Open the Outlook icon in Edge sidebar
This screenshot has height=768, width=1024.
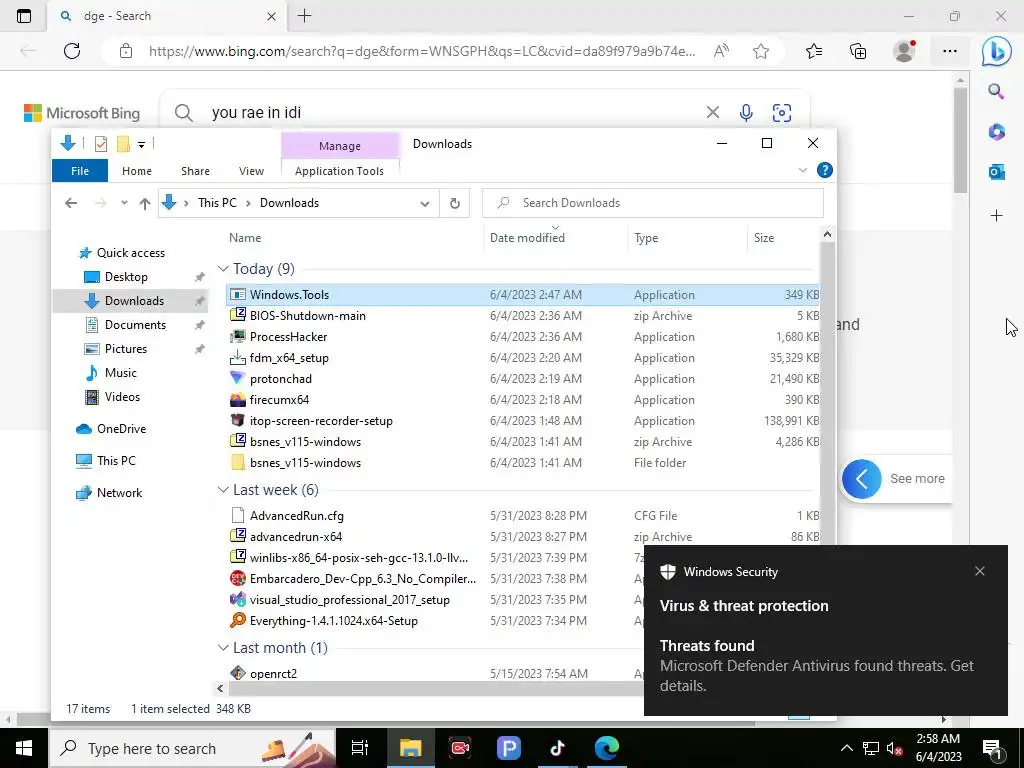point(996,172)
